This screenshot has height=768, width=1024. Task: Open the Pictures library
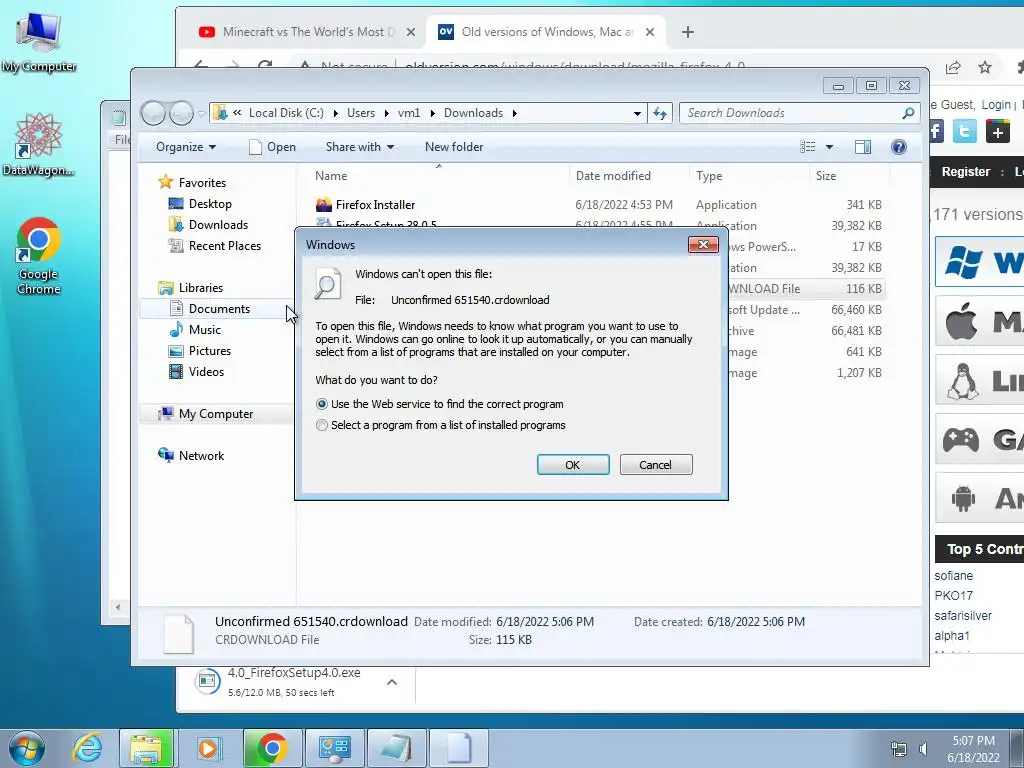point(200,351)
